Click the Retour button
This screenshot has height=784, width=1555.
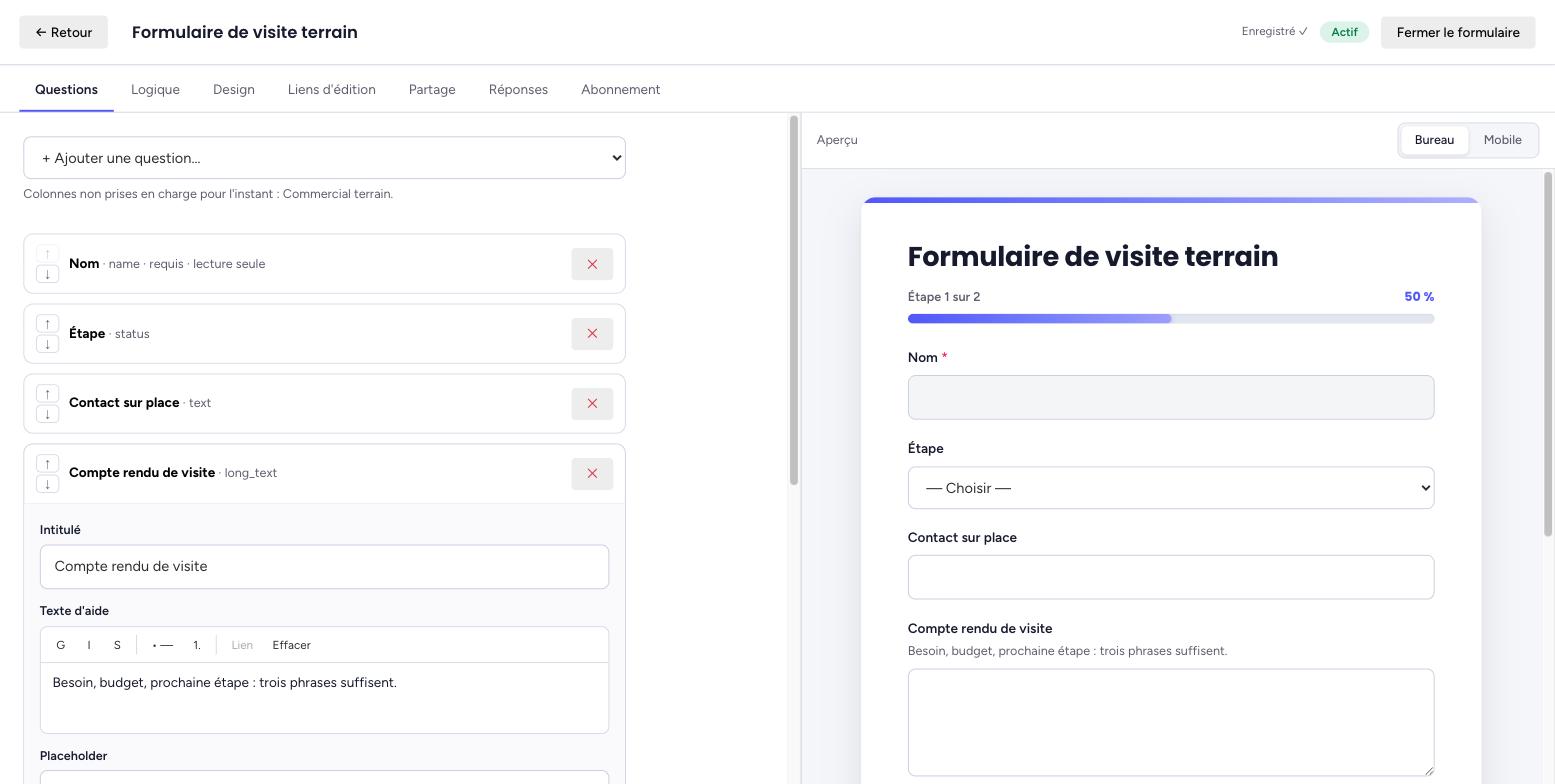64,32
